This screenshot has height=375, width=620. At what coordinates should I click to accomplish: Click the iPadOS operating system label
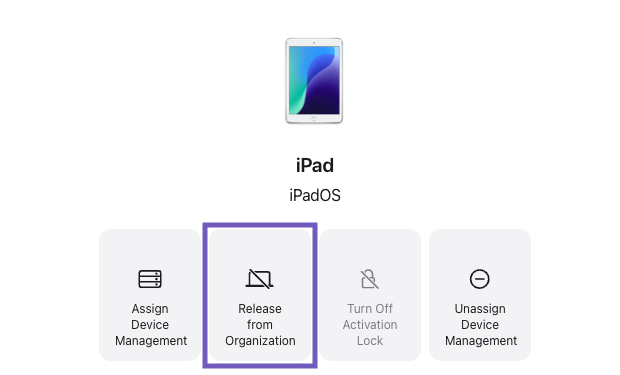pyautogui.click(x=315, y=195)
